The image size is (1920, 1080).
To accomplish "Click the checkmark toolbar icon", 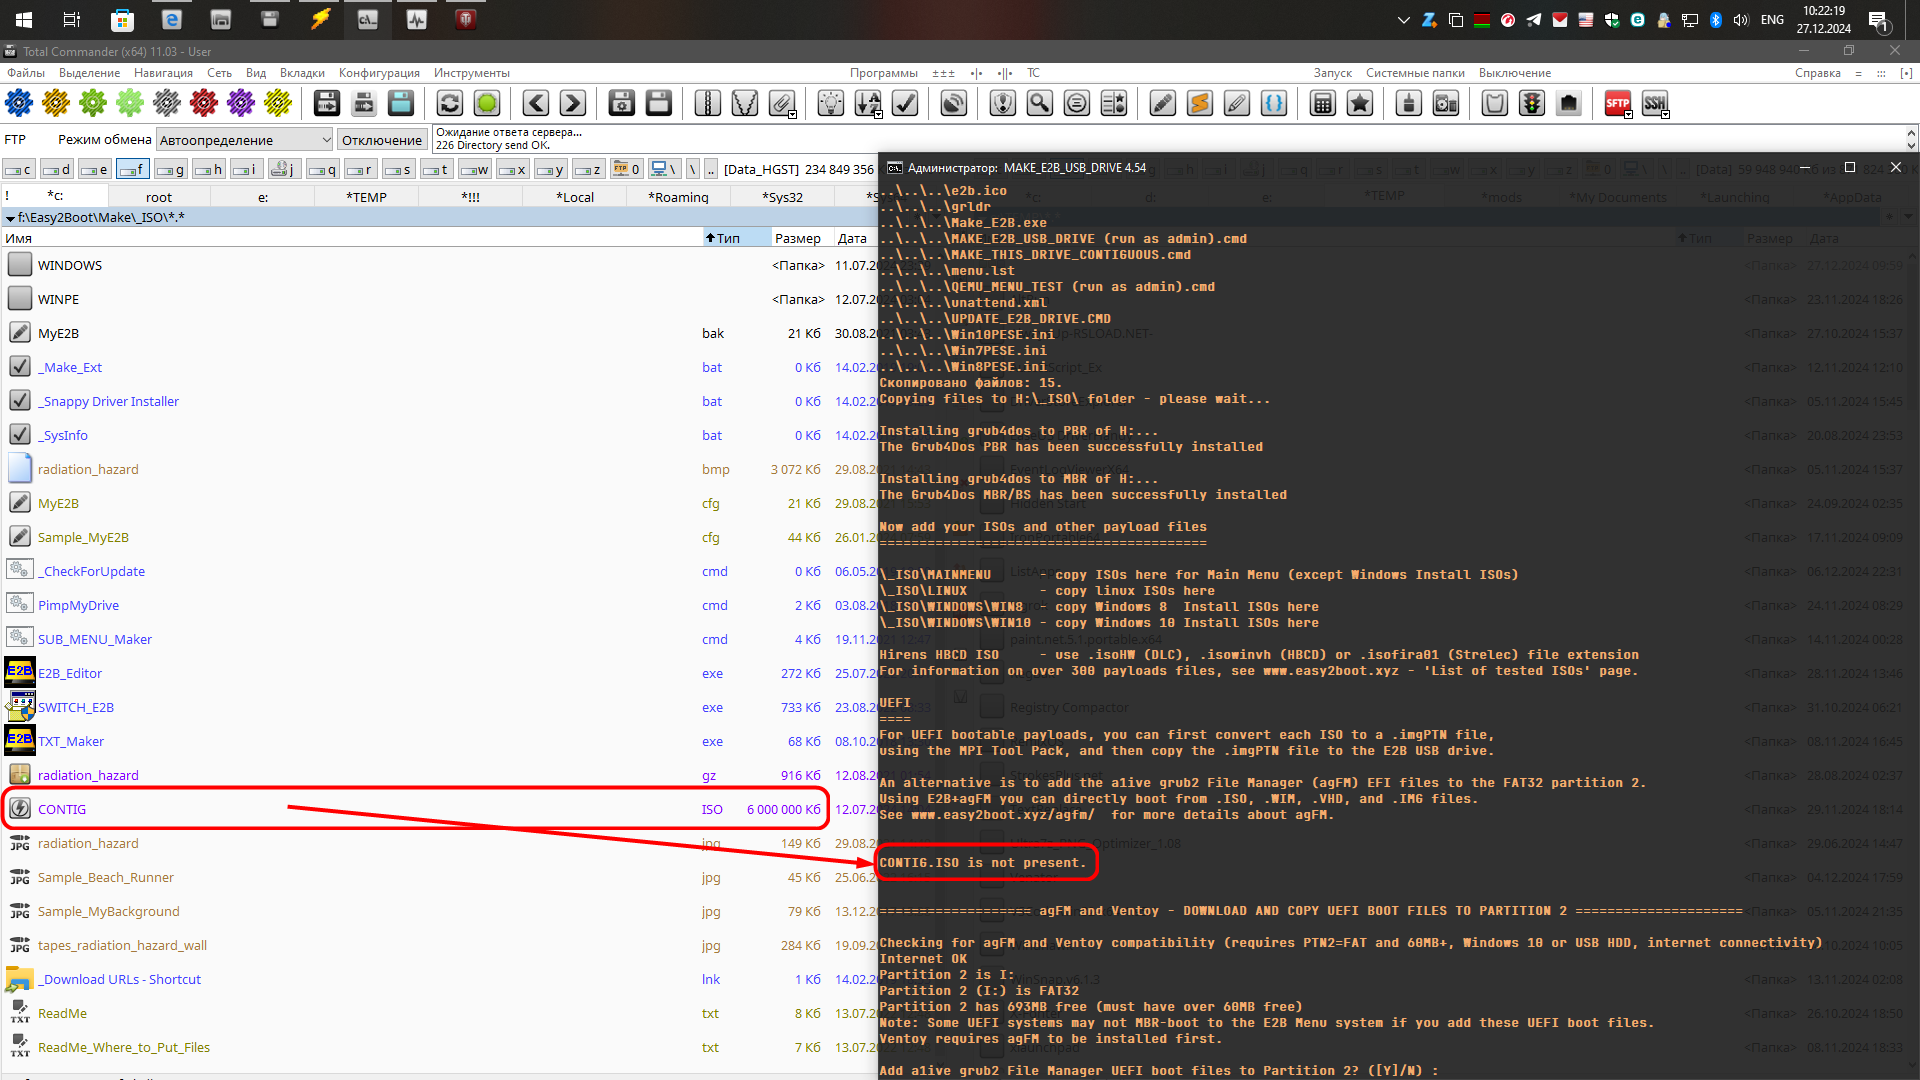I will tap(905, 103).
